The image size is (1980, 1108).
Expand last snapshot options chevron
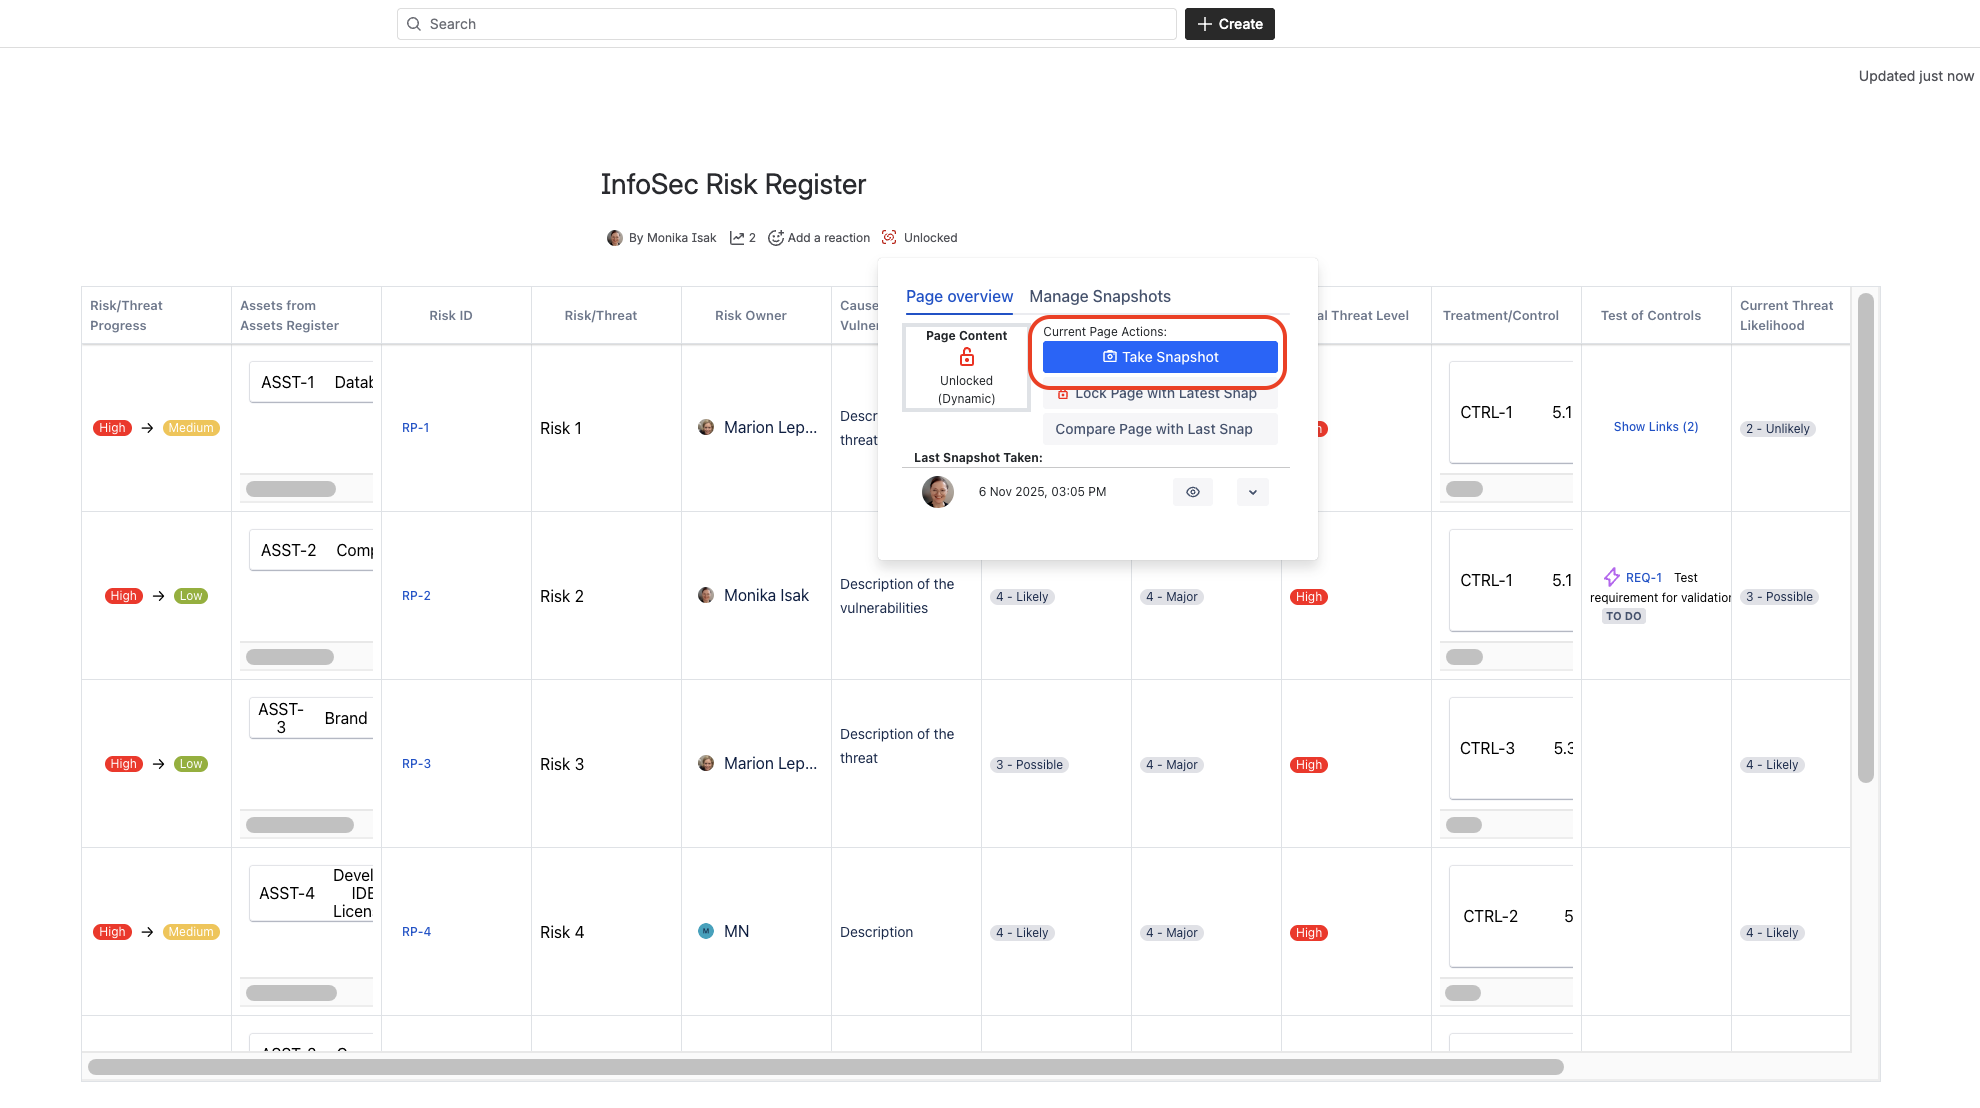tap(1252, 492)
